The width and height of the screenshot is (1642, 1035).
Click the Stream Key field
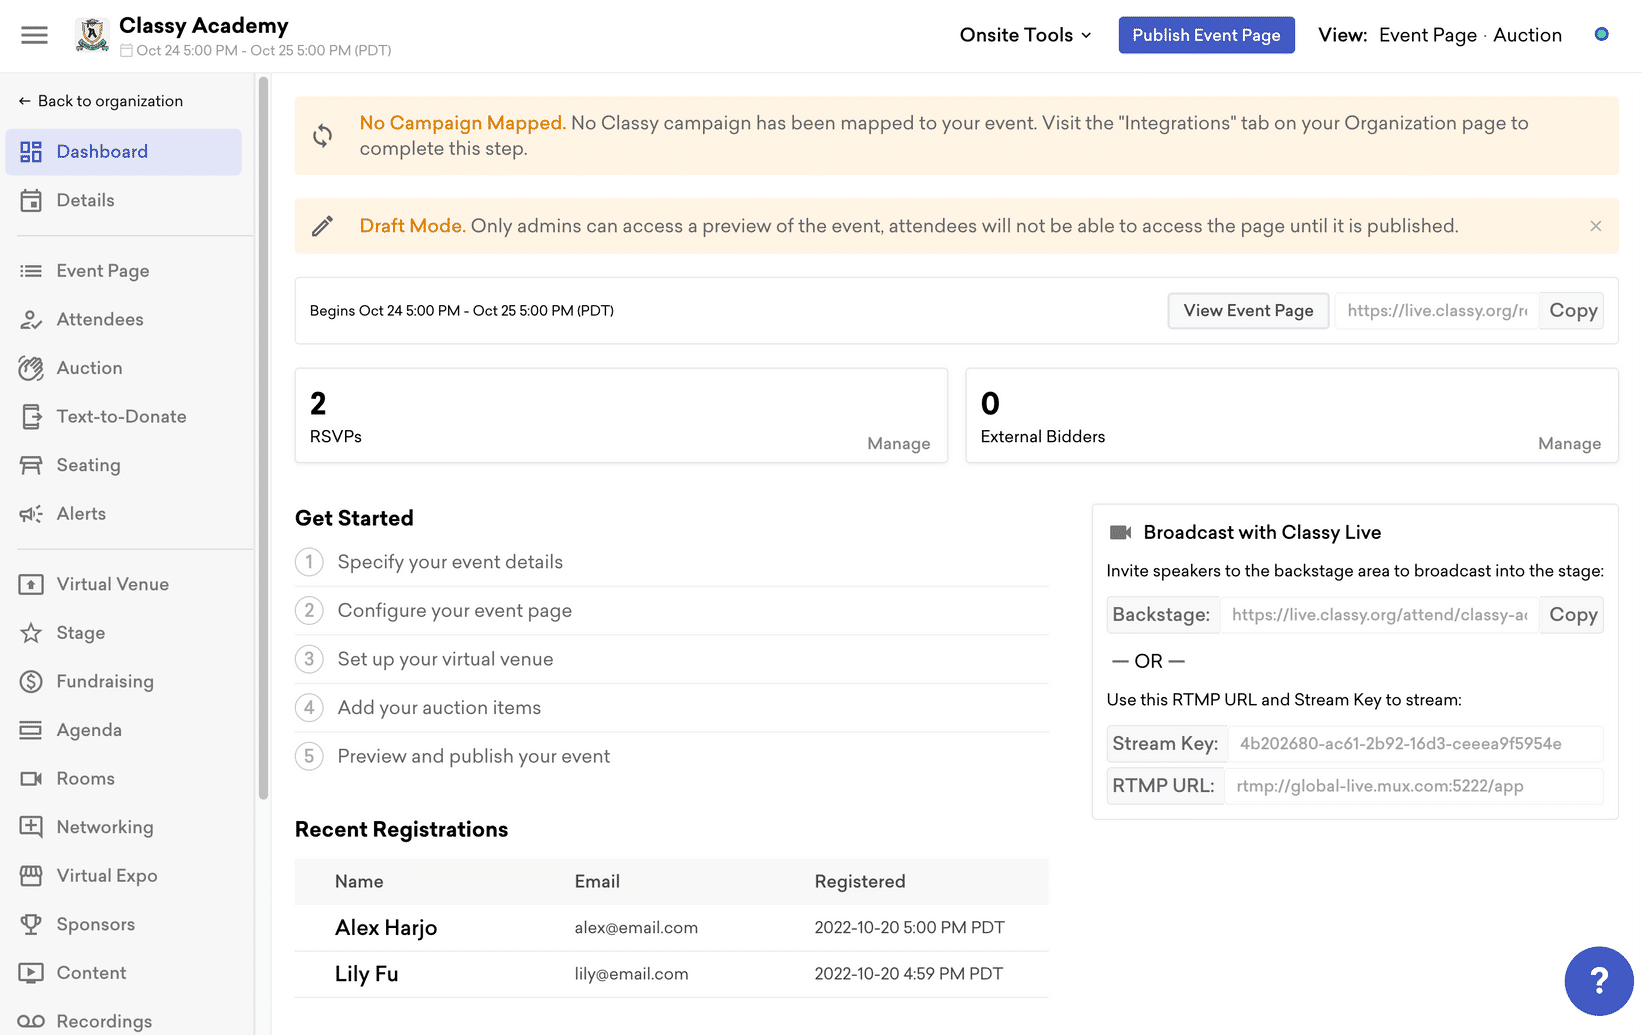tap(1415, 744)
